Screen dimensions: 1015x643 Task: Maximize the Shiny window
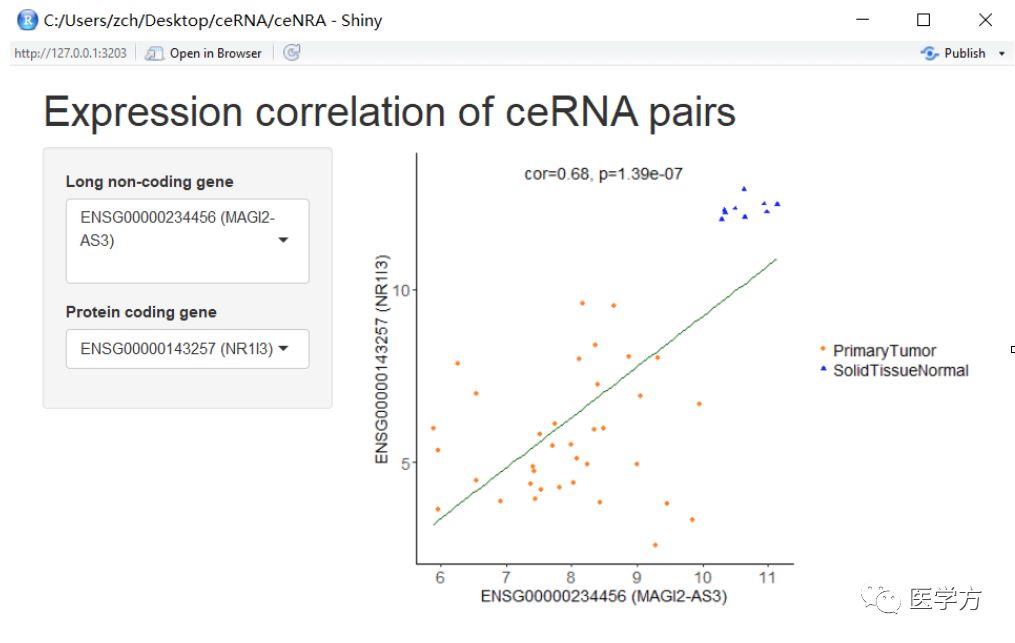tap(924, 20)
